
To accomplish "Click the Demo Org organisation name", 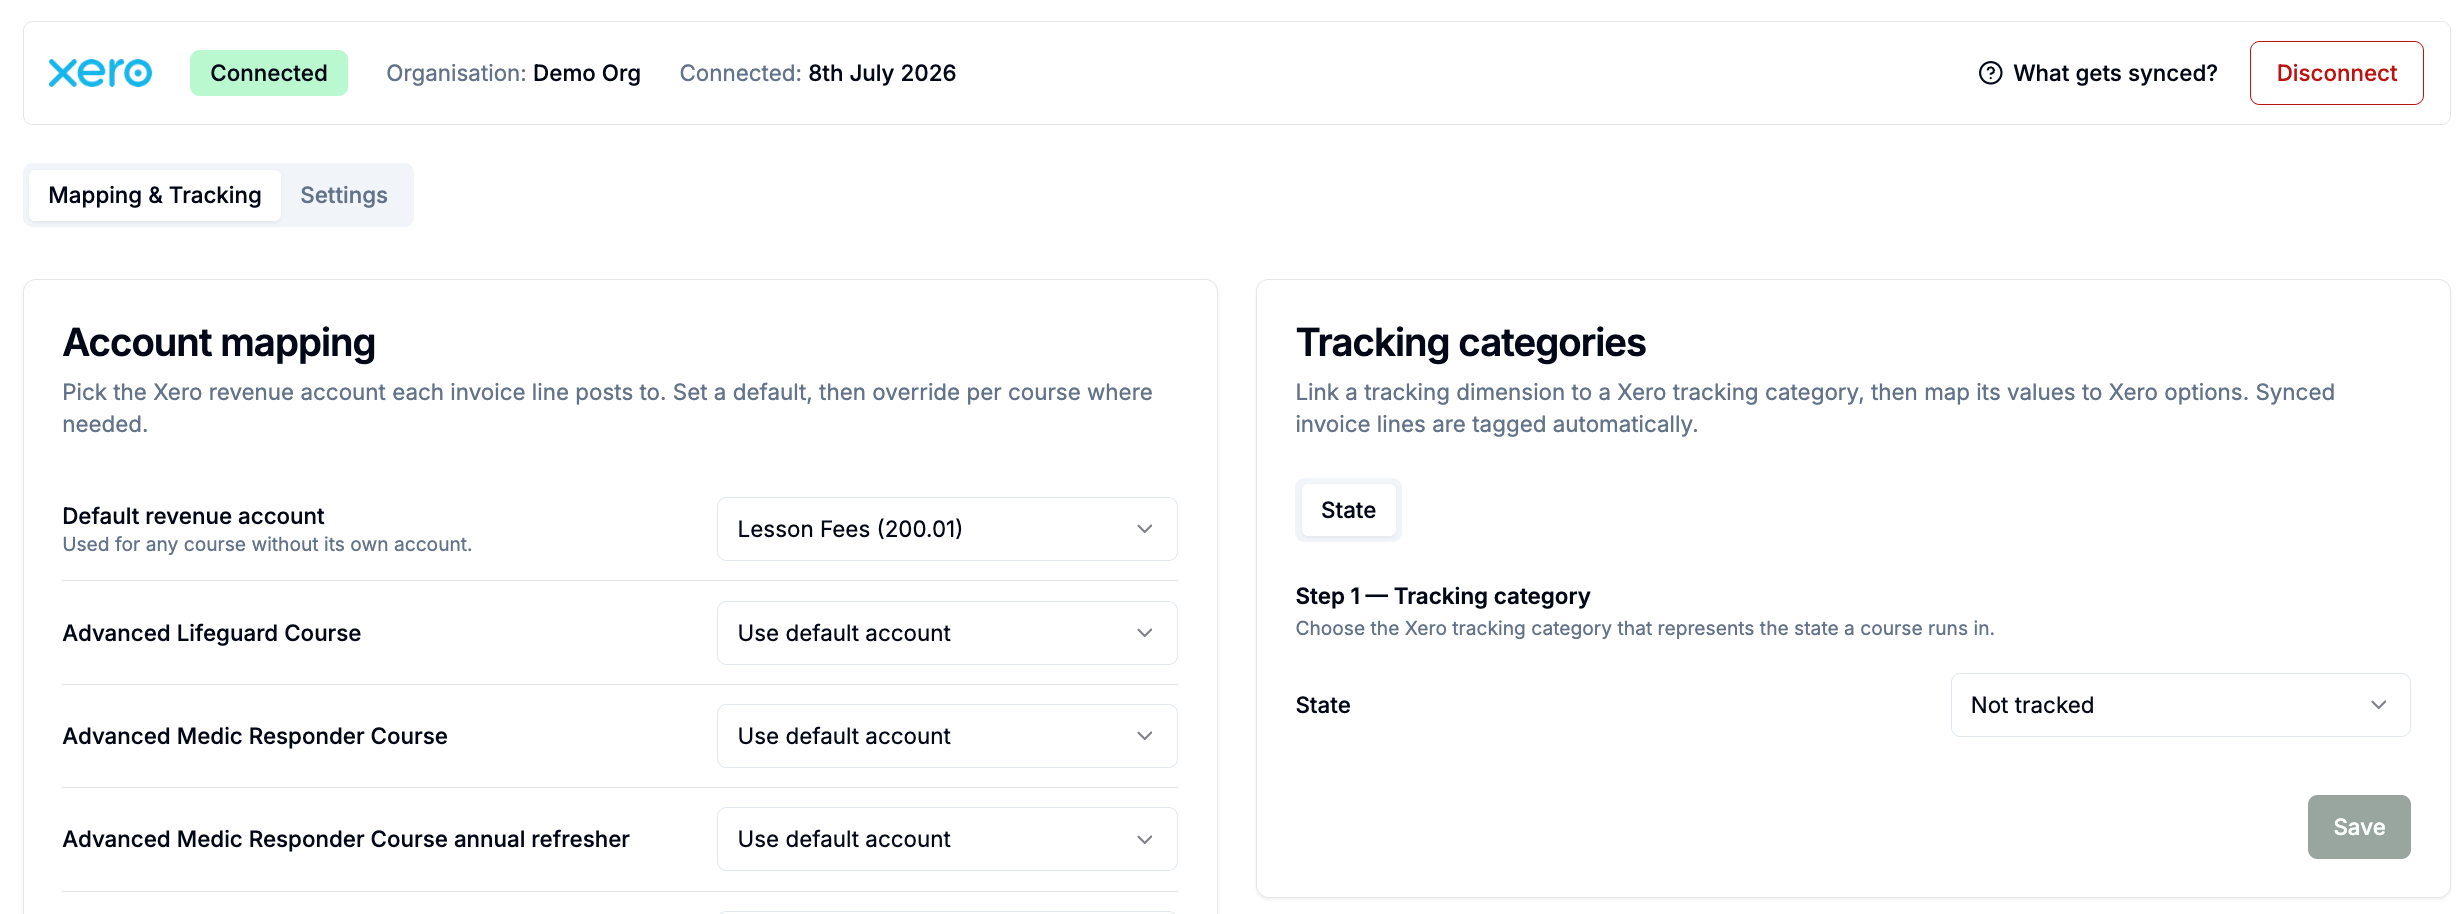I will (587, 73).
